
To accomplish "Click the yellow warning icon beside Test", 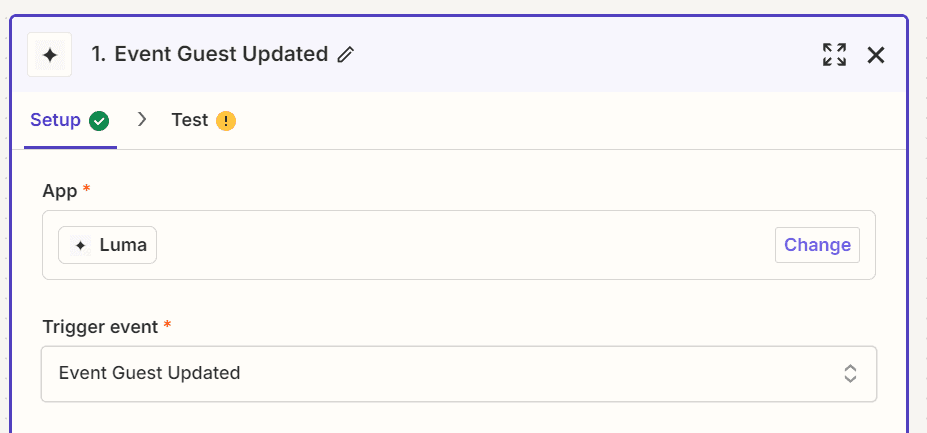I will pos(226,121).
